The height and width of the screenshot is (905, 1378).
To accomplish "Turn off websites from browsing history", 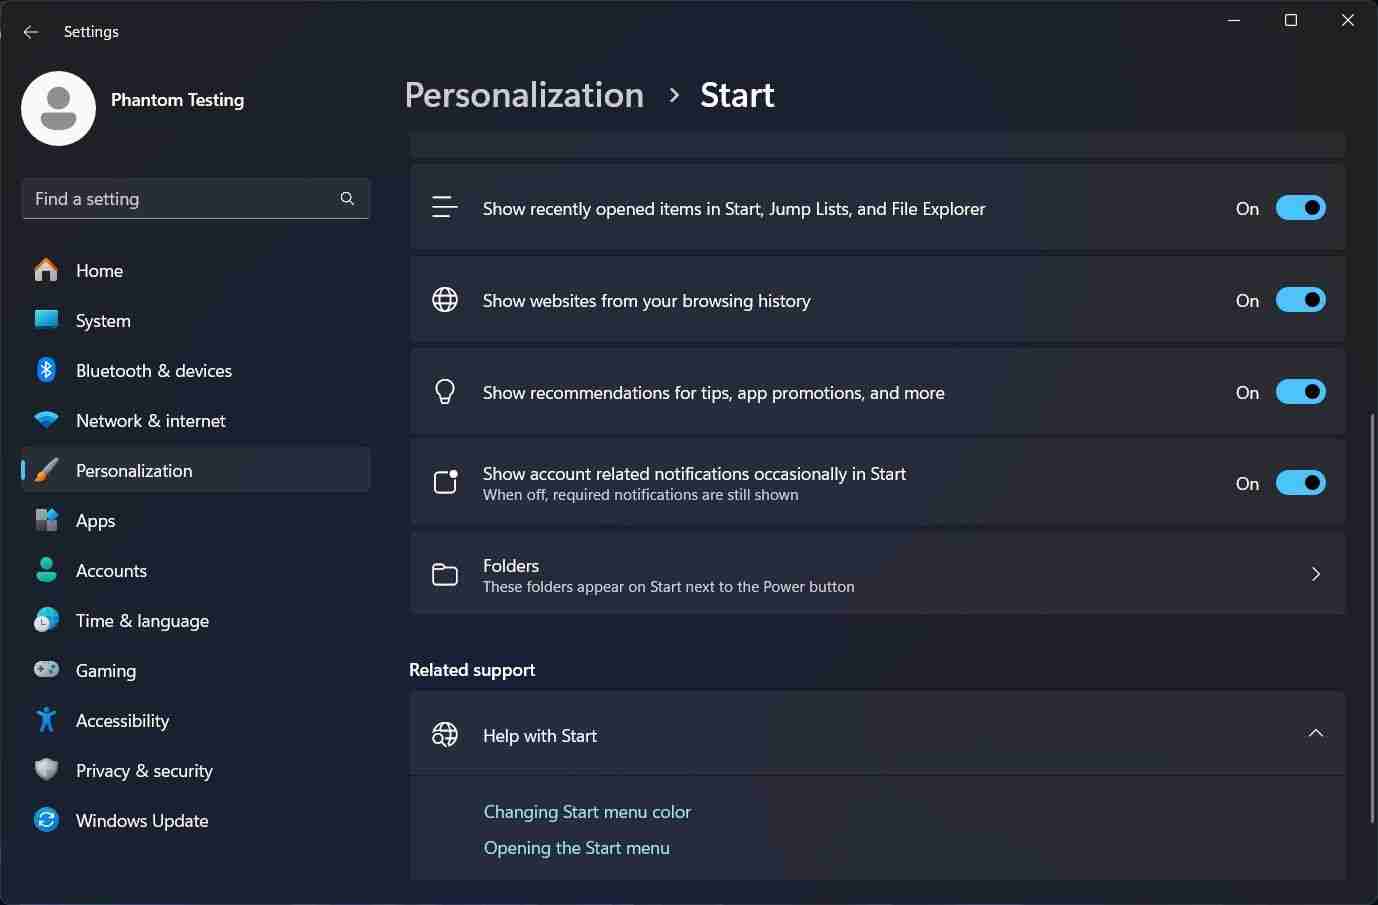I will [1300, 300].
